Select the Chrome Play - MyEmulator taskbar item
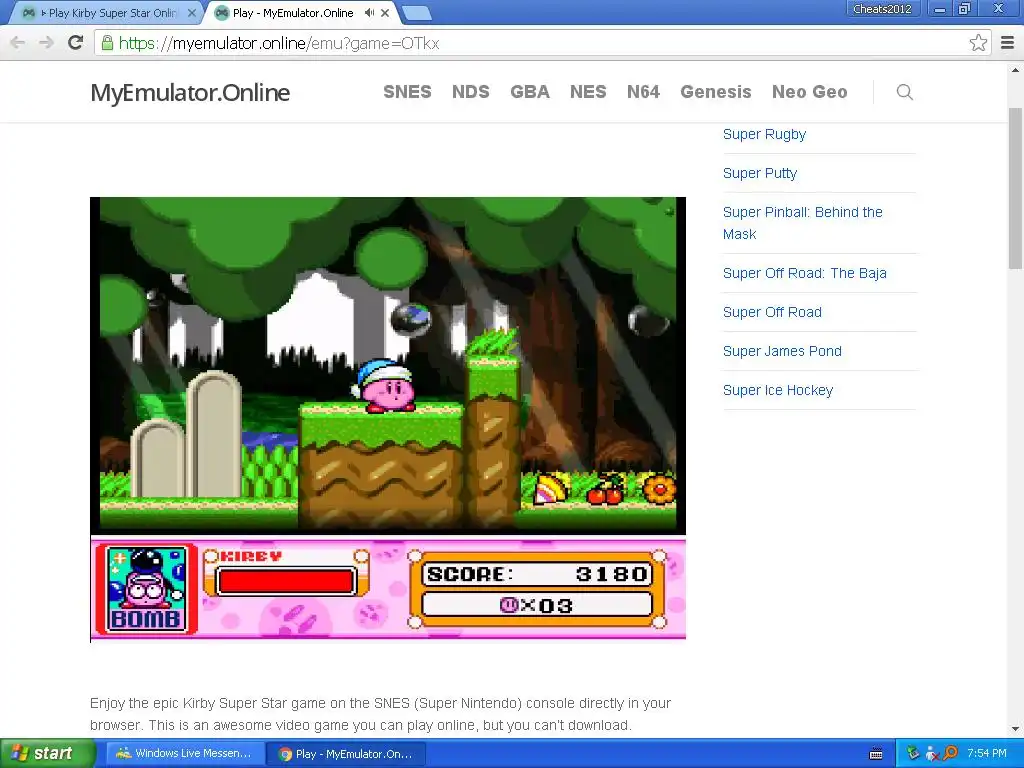This screenshot has height=768, width=1024. (347, 754)
